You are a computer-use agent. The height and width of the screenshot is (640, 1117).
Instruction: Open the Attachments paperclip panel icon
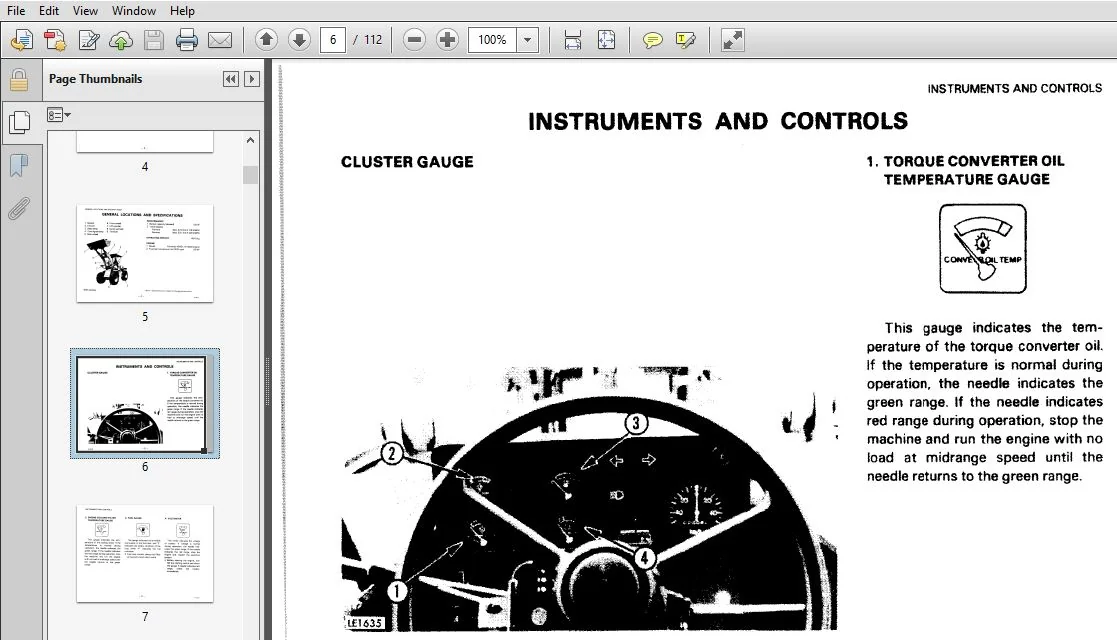(19, 209)
